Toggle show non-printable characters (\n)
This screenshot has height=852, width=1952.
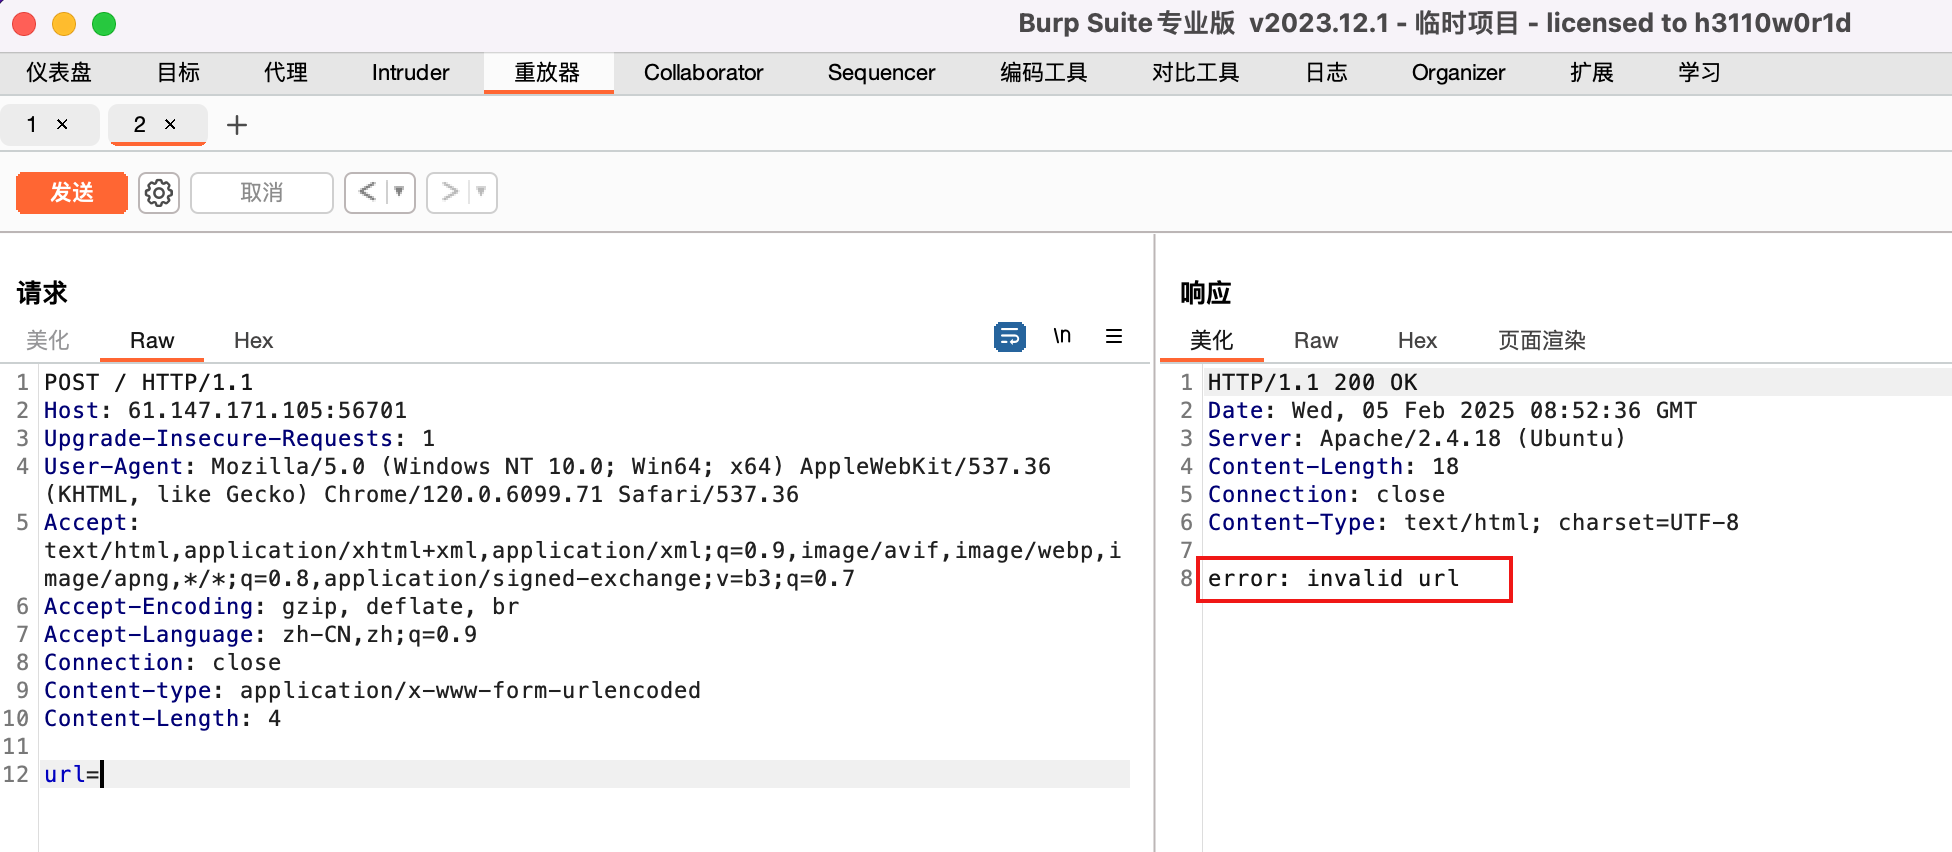click(1062, 337)
